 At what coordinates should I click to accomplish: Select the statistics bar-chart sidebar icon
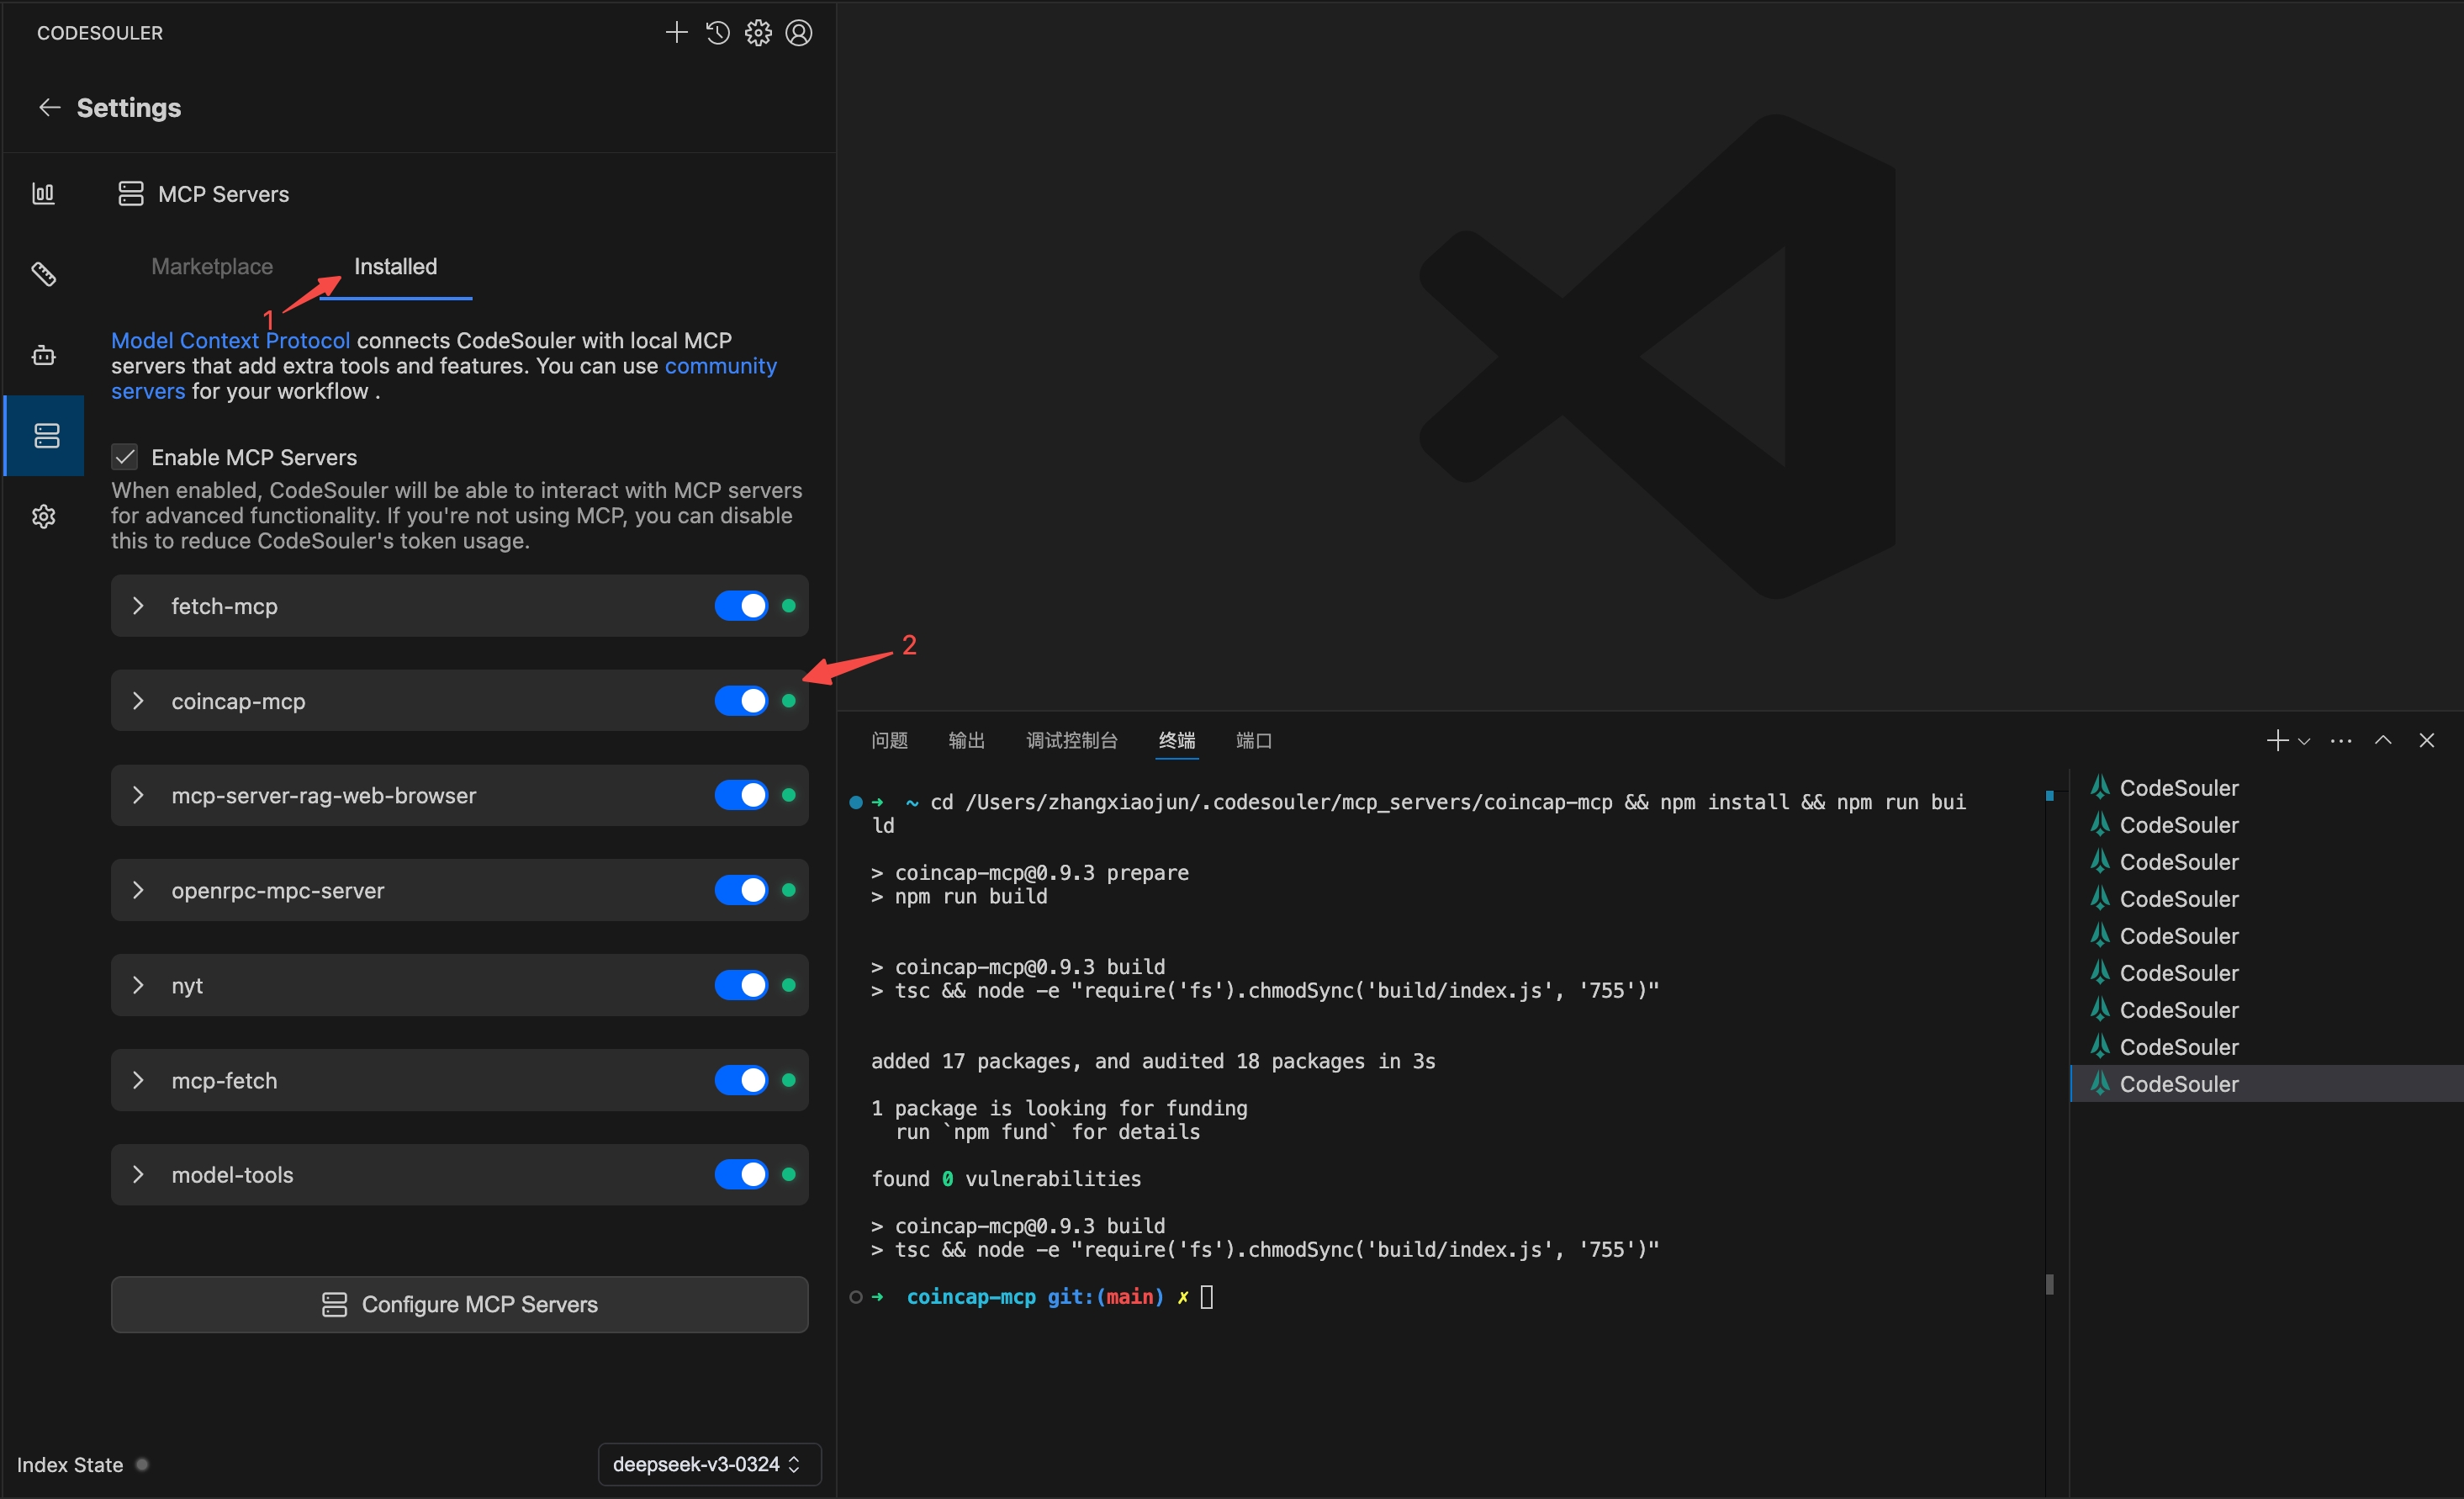point(44,193)
